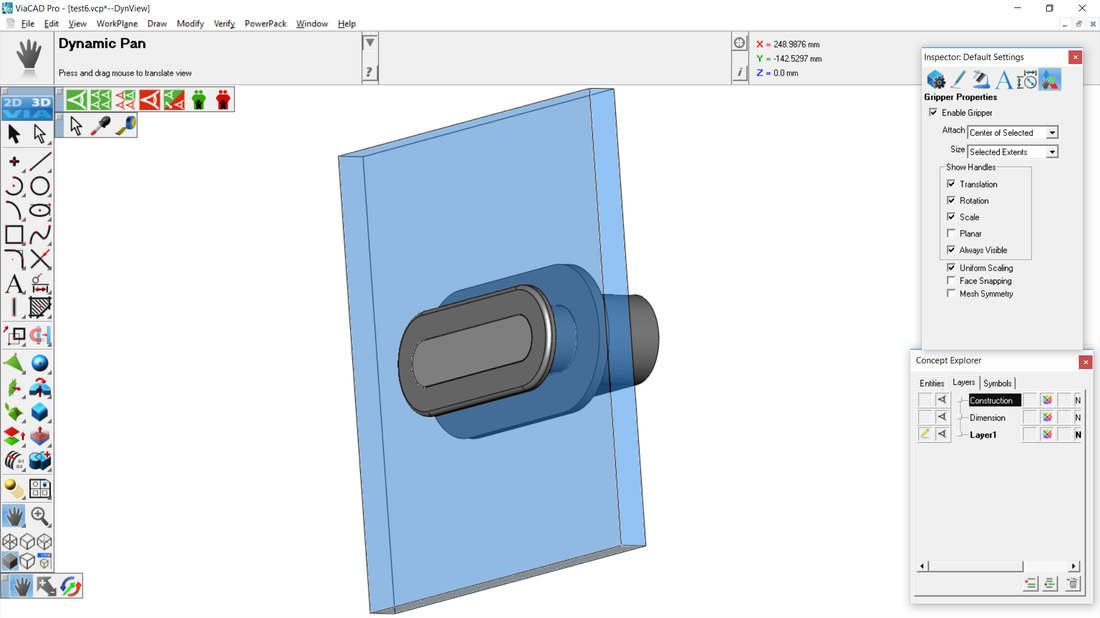Select the single Line tool

pyautogui.click(x=40, y=162)
